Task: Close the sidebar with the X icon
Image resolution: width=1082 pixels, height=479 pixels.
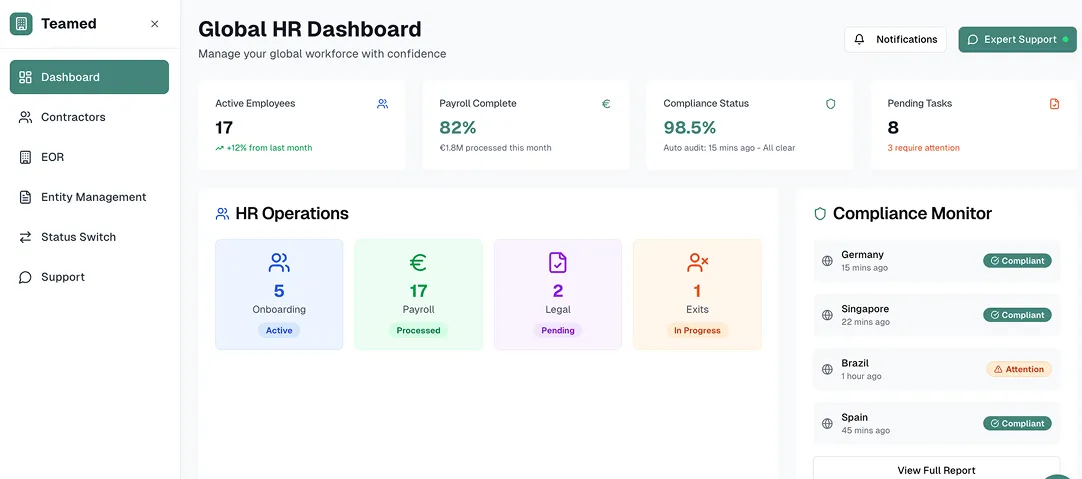Action: pyautogui.click(x=155, y=24)
